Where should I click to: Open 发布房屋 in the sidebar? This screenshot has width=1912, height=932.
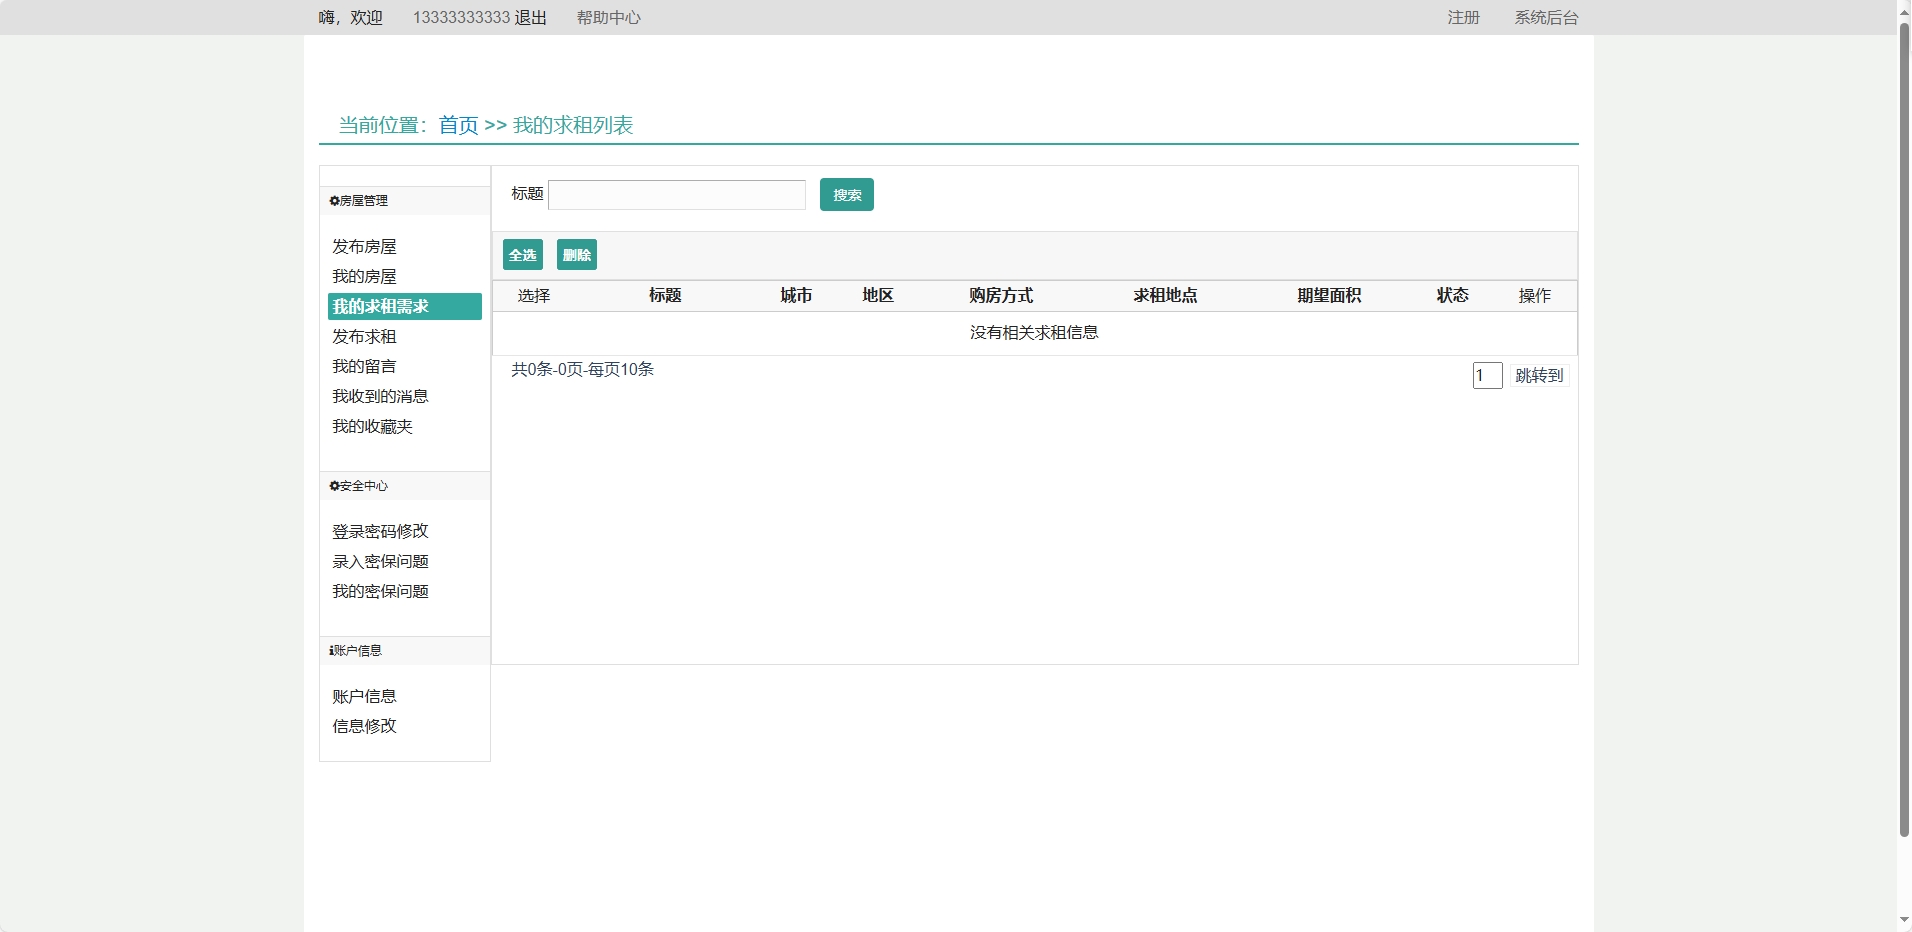pyautogui.click(x=364, y=247)
